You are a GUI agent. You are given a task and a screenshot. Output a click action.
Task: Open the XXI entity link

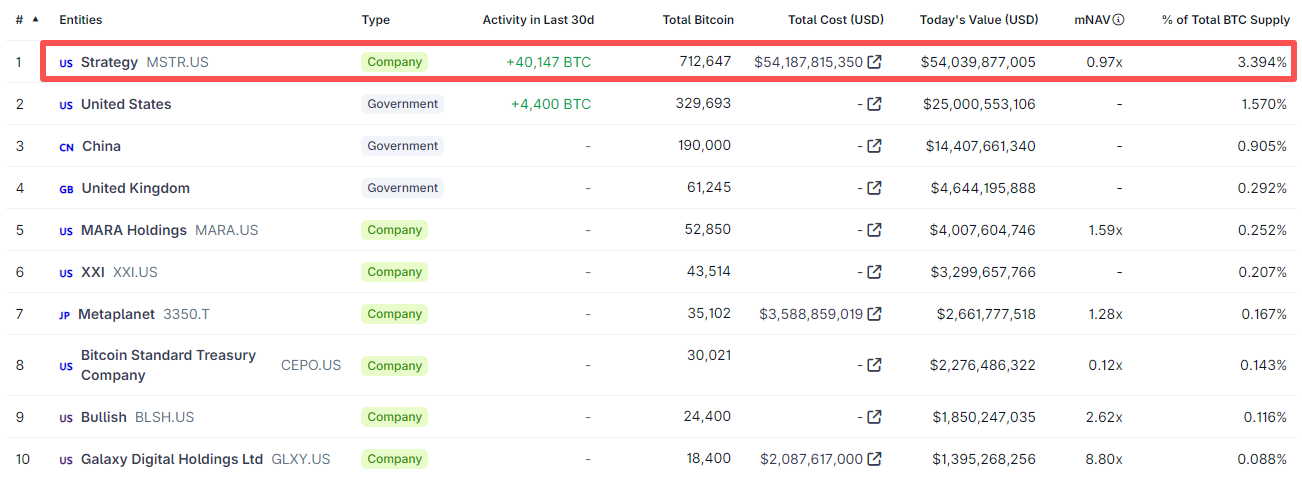pyautogui.click(x=93, y=272)
